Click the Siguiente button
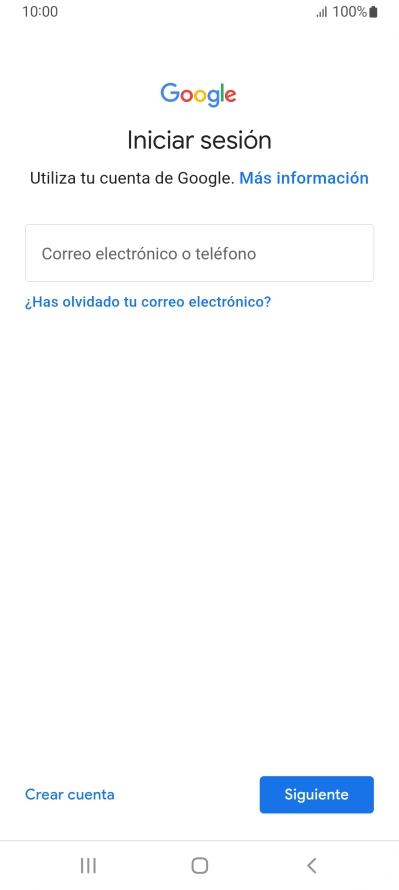Image resolution: width=399 pixels, height=890 pixels. coord(317,795)
